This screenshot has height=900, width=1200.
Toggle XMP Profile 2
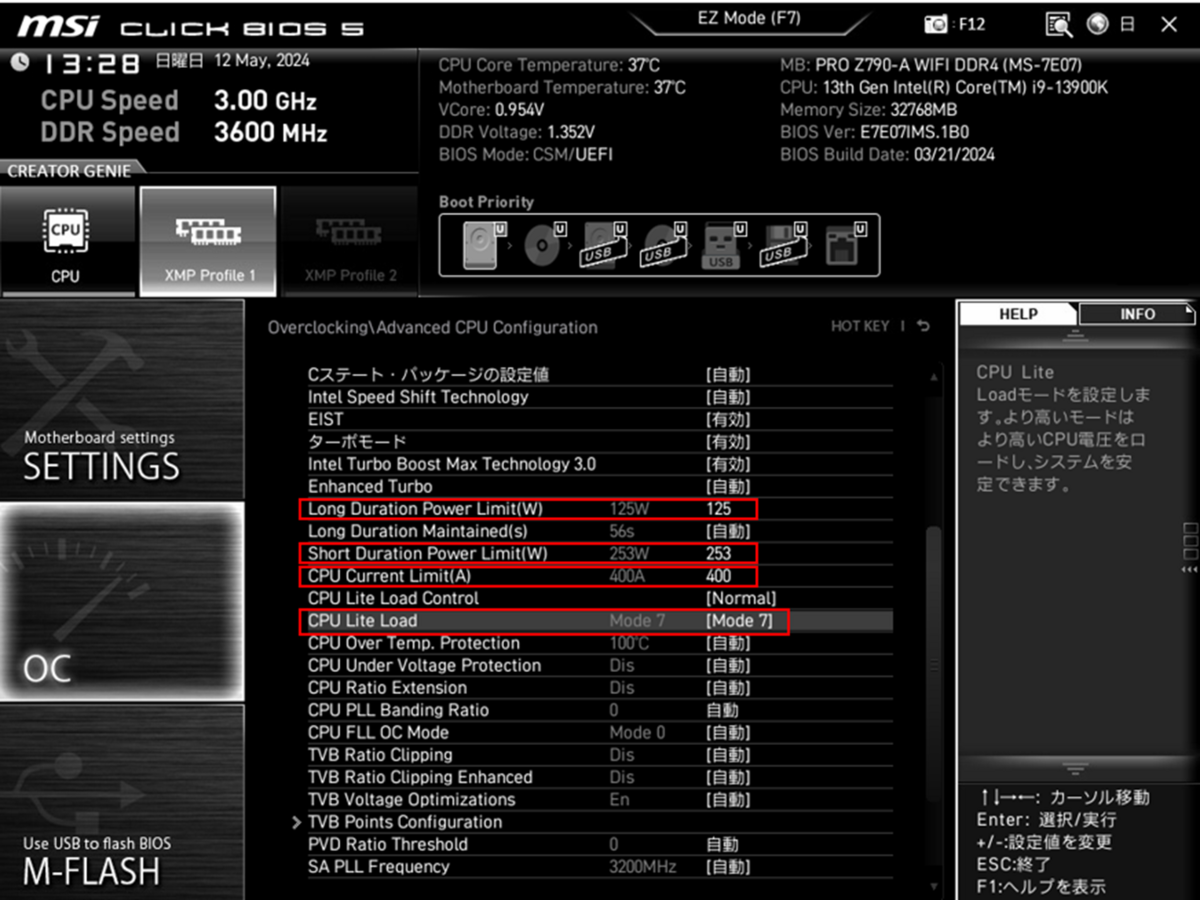tap(349, 241)
